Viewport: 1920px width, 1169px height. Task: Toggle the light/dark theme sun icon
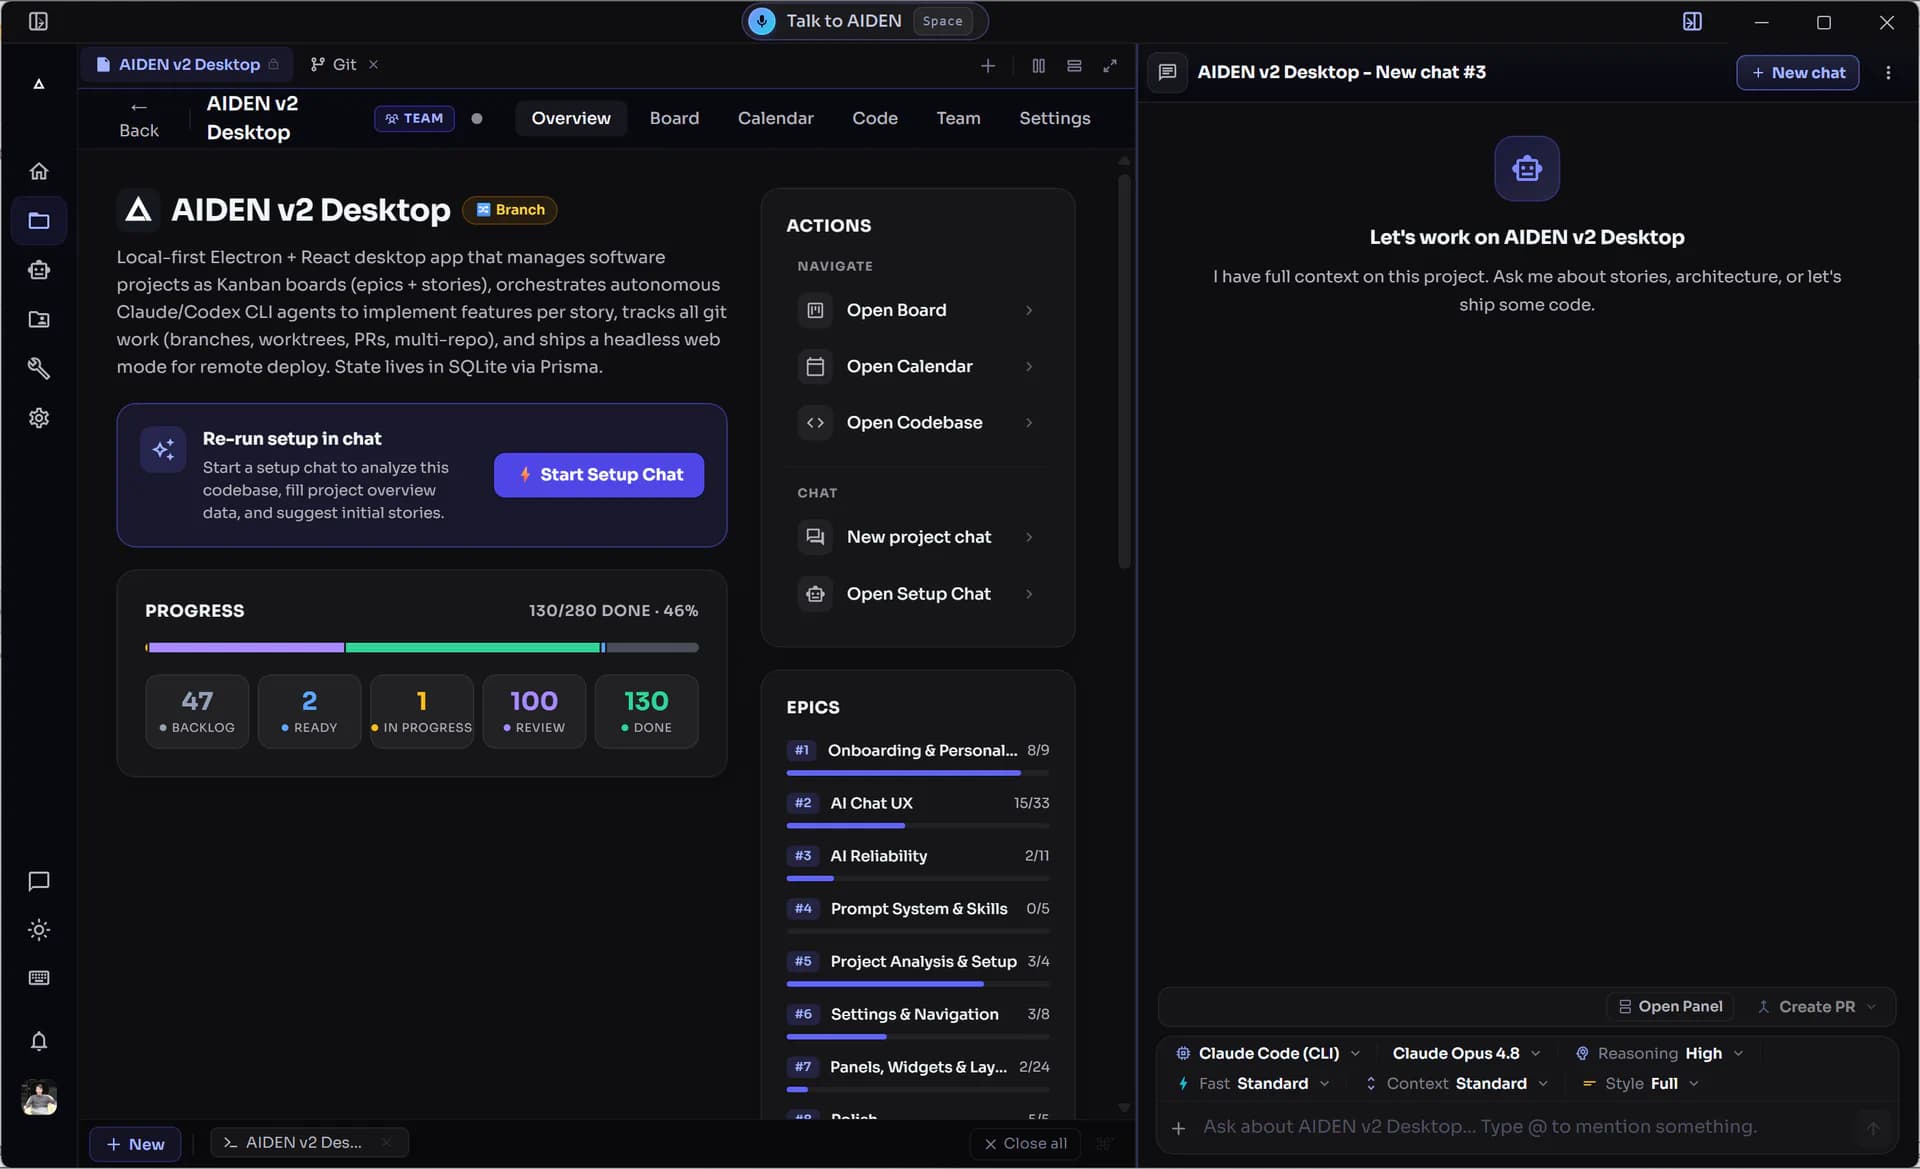(39, 930)
